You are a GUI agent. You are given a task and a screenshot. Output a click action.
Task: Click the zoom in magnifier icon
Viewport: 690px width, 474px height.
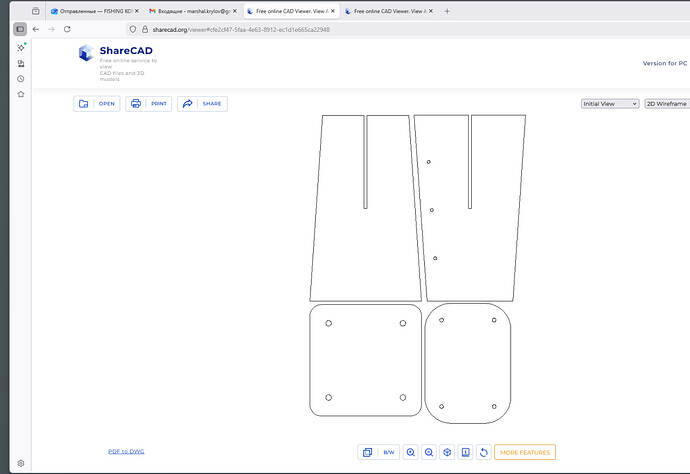coord(411,453)
